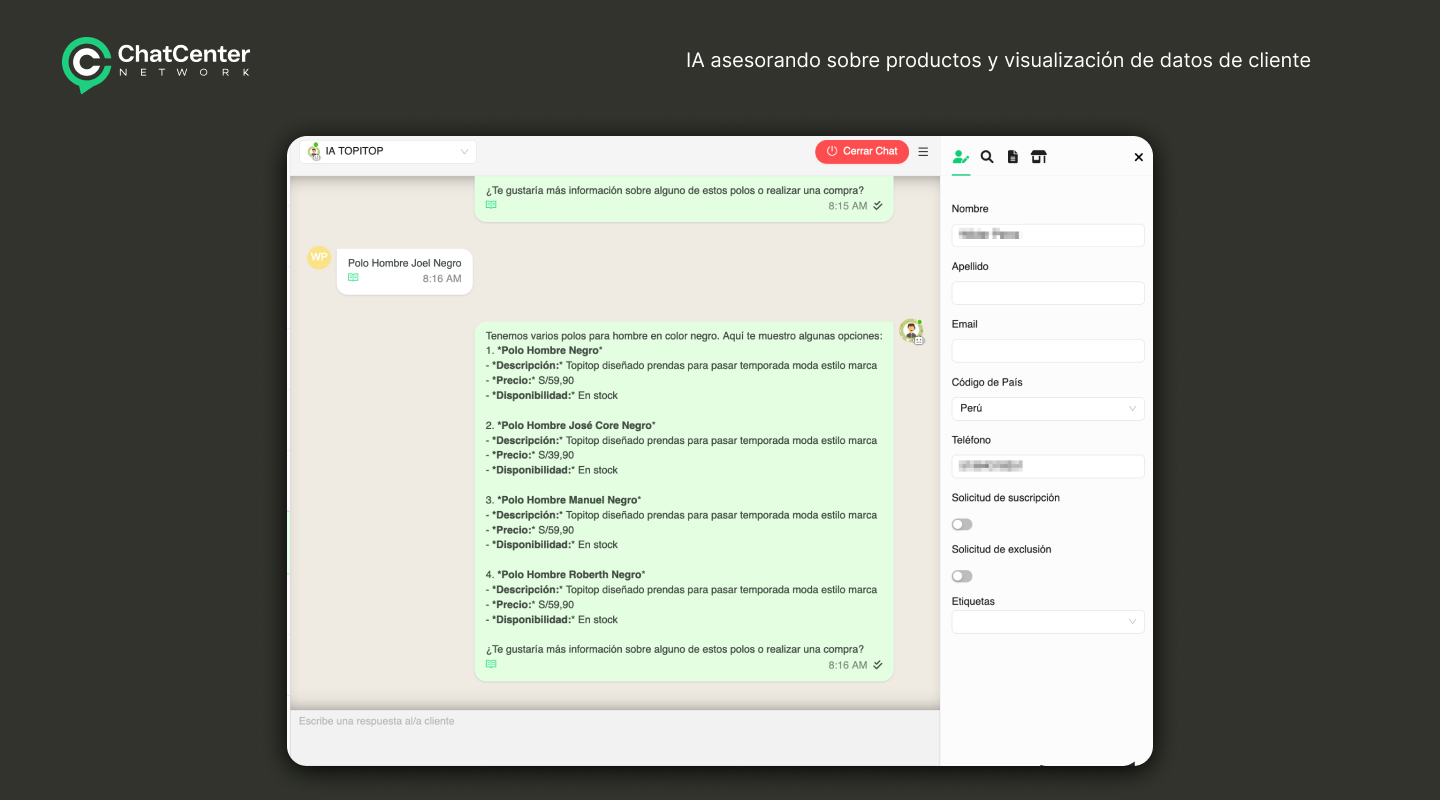This screenshot has height=800, width=1440.
Task: Click the Polo Hombre Joel Negro message
Action: [404, 271]
